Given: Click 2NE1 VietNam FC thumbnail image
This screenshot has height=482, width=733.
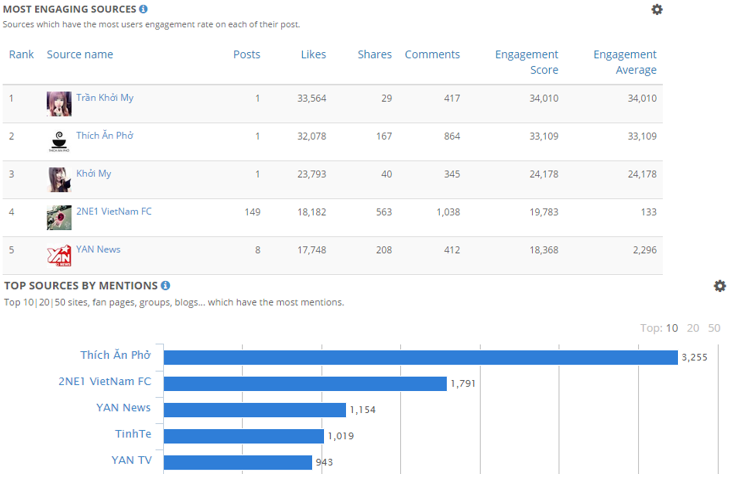Looking at the screenshot, I should 59,217.
